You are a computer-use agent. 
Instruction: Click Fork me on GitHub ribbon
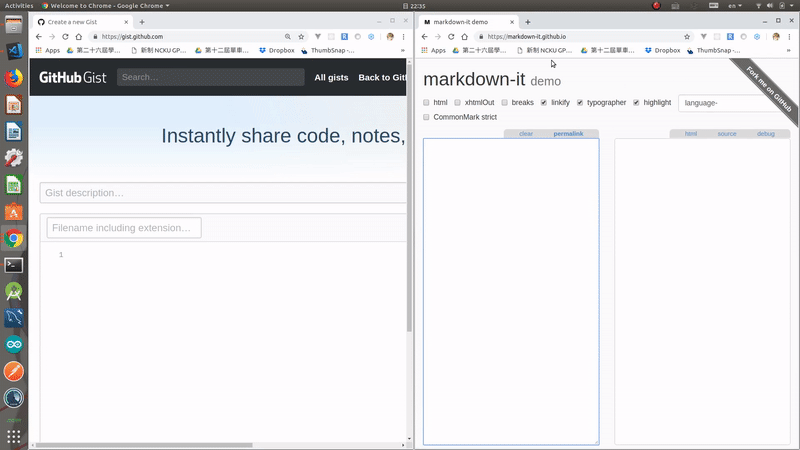(768, 89)
